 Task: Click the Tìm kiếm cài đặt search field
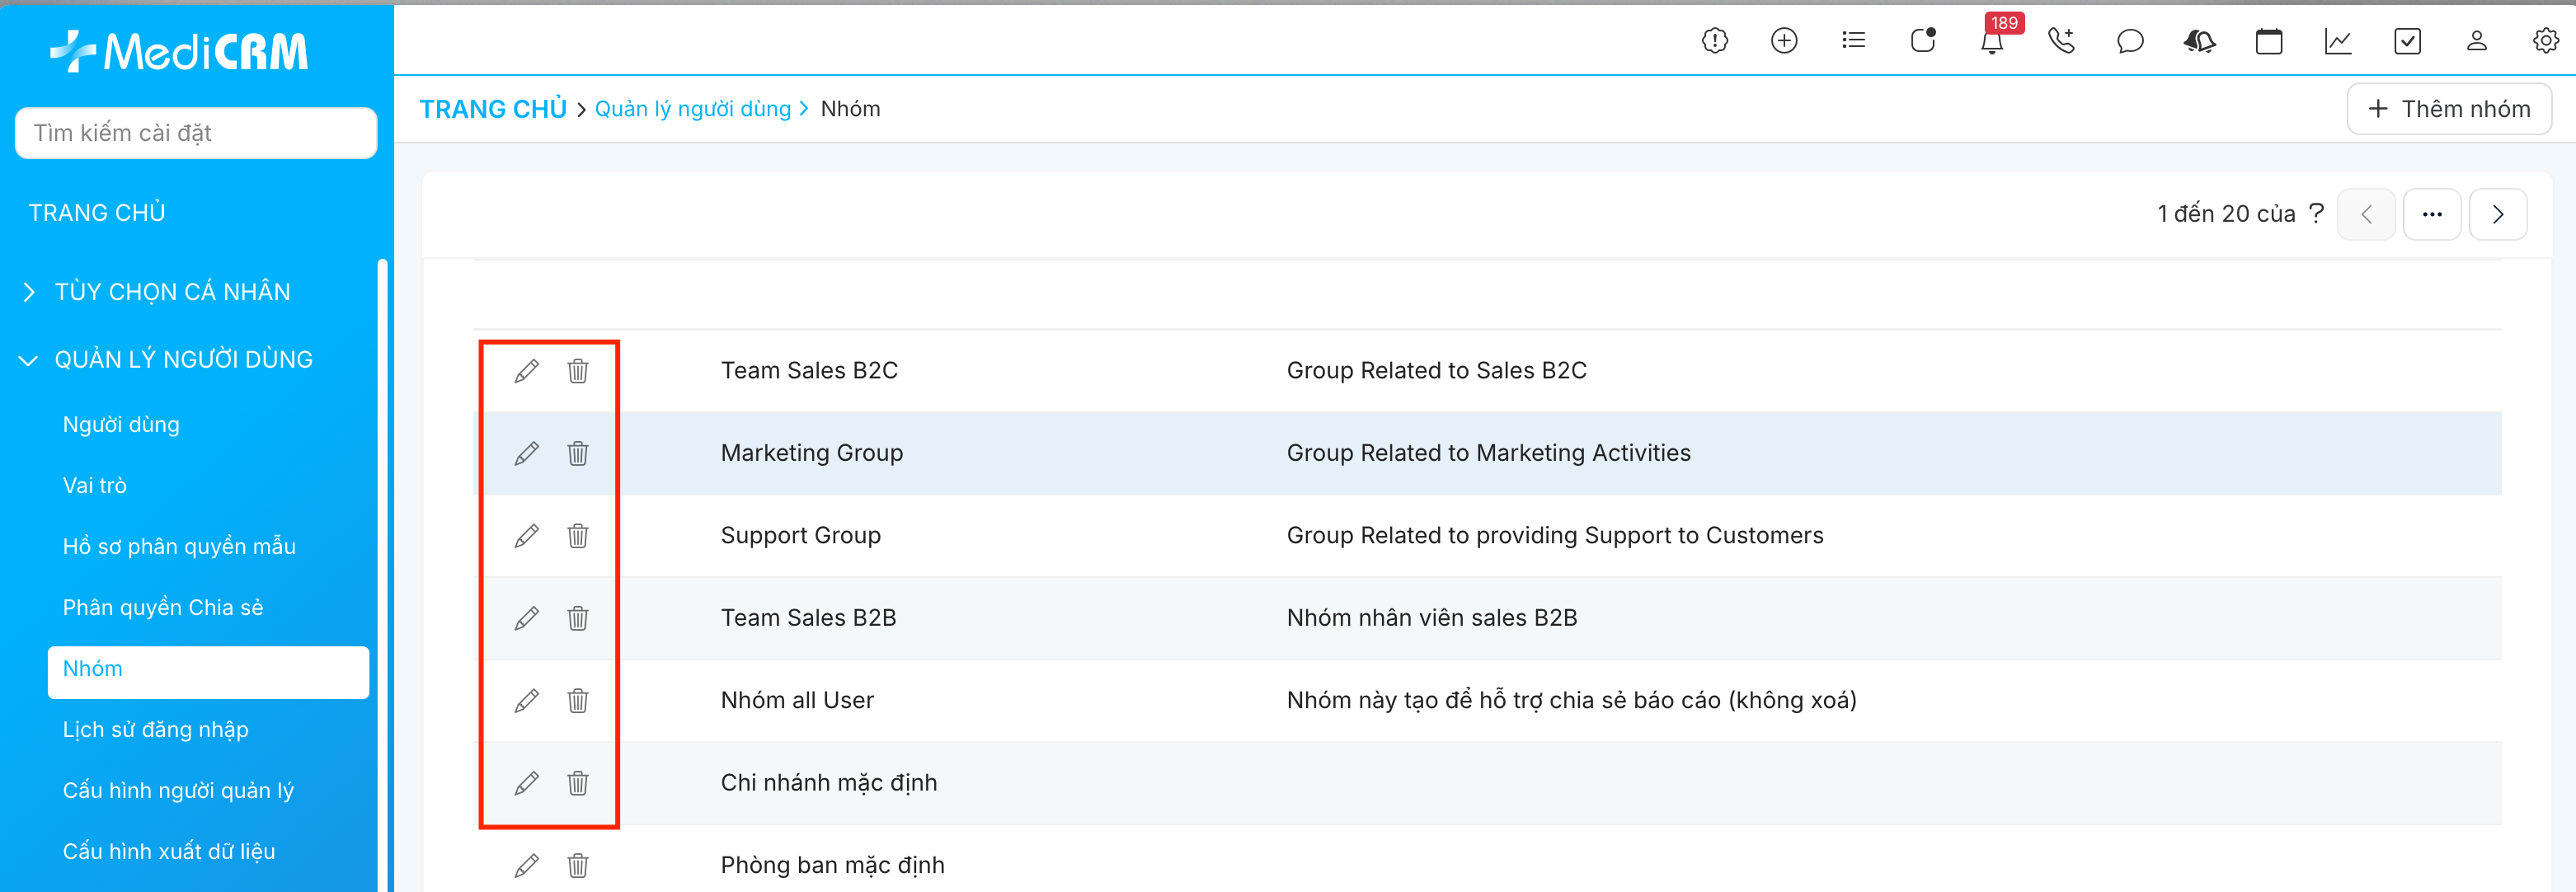196,133
